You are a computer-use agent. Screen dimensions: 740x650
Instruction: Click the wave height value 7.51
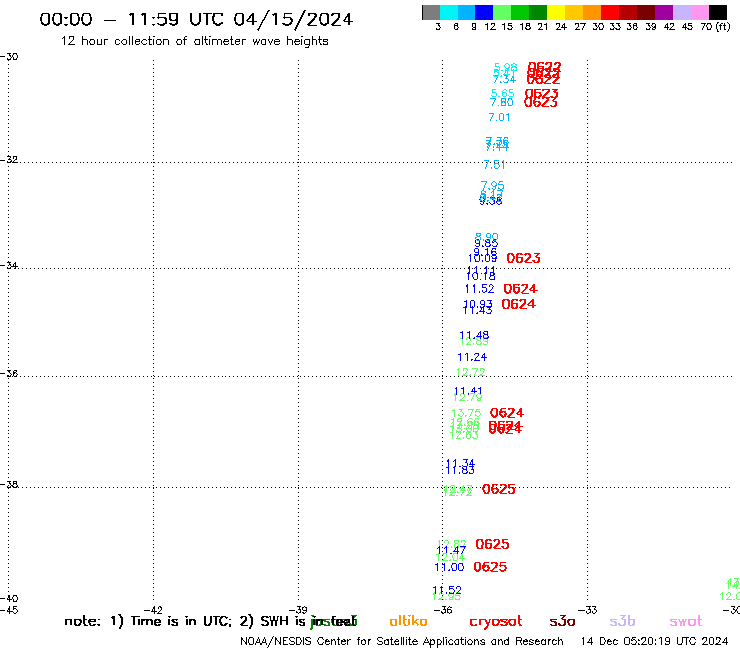(x=494, y=165)
